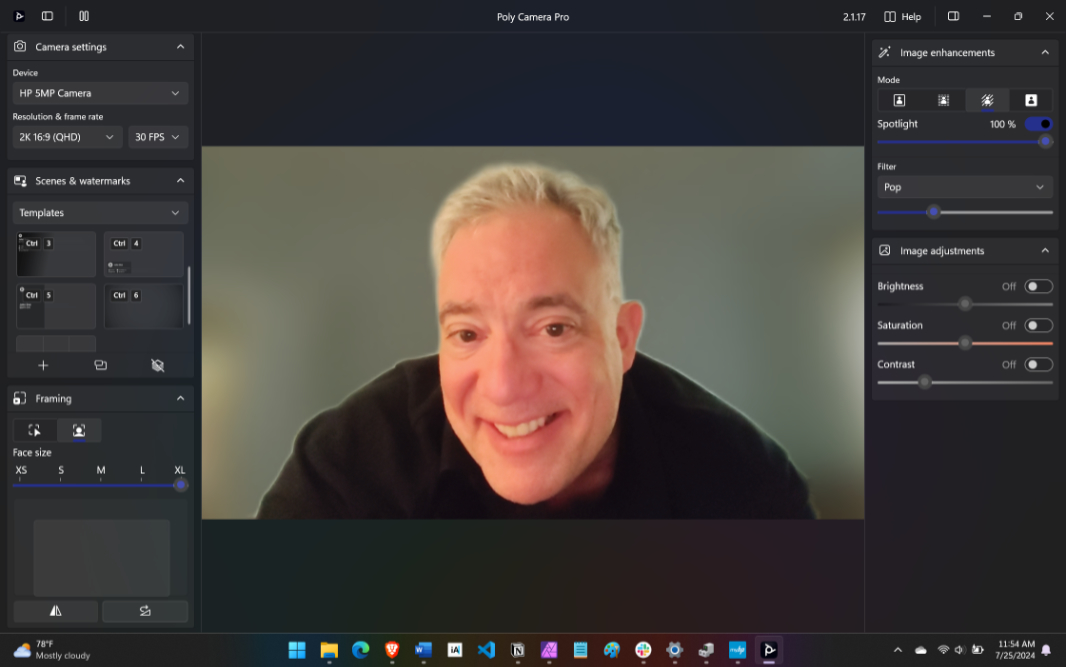Click the pause camera icon in the title bar

[84, 16]
